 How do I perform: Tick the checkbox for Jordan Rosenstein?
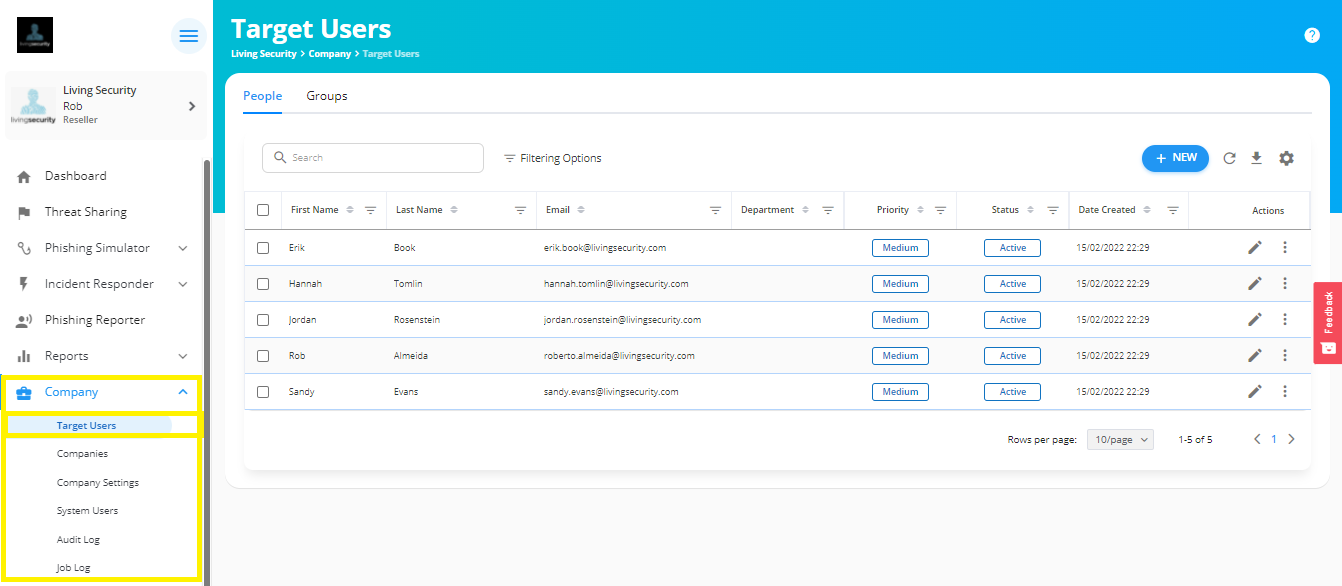263,320
